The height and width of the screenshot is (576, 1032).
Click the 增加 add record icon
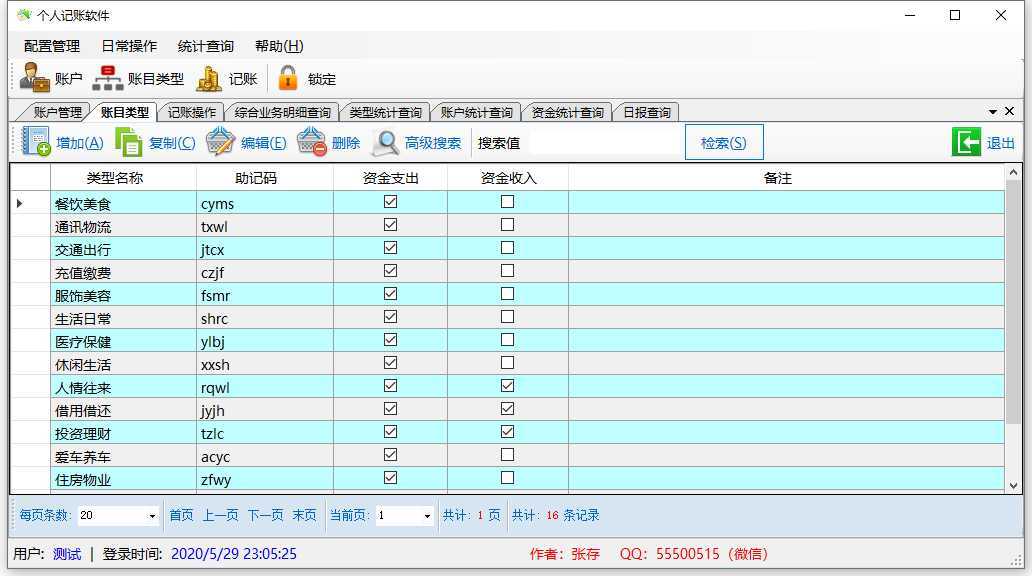36,142
